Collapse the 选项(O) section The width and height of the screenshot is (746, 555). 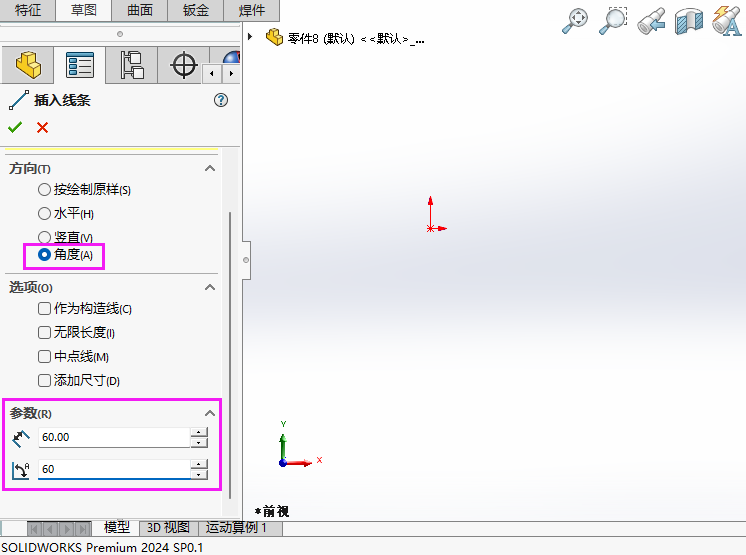[x=210, y=287]
